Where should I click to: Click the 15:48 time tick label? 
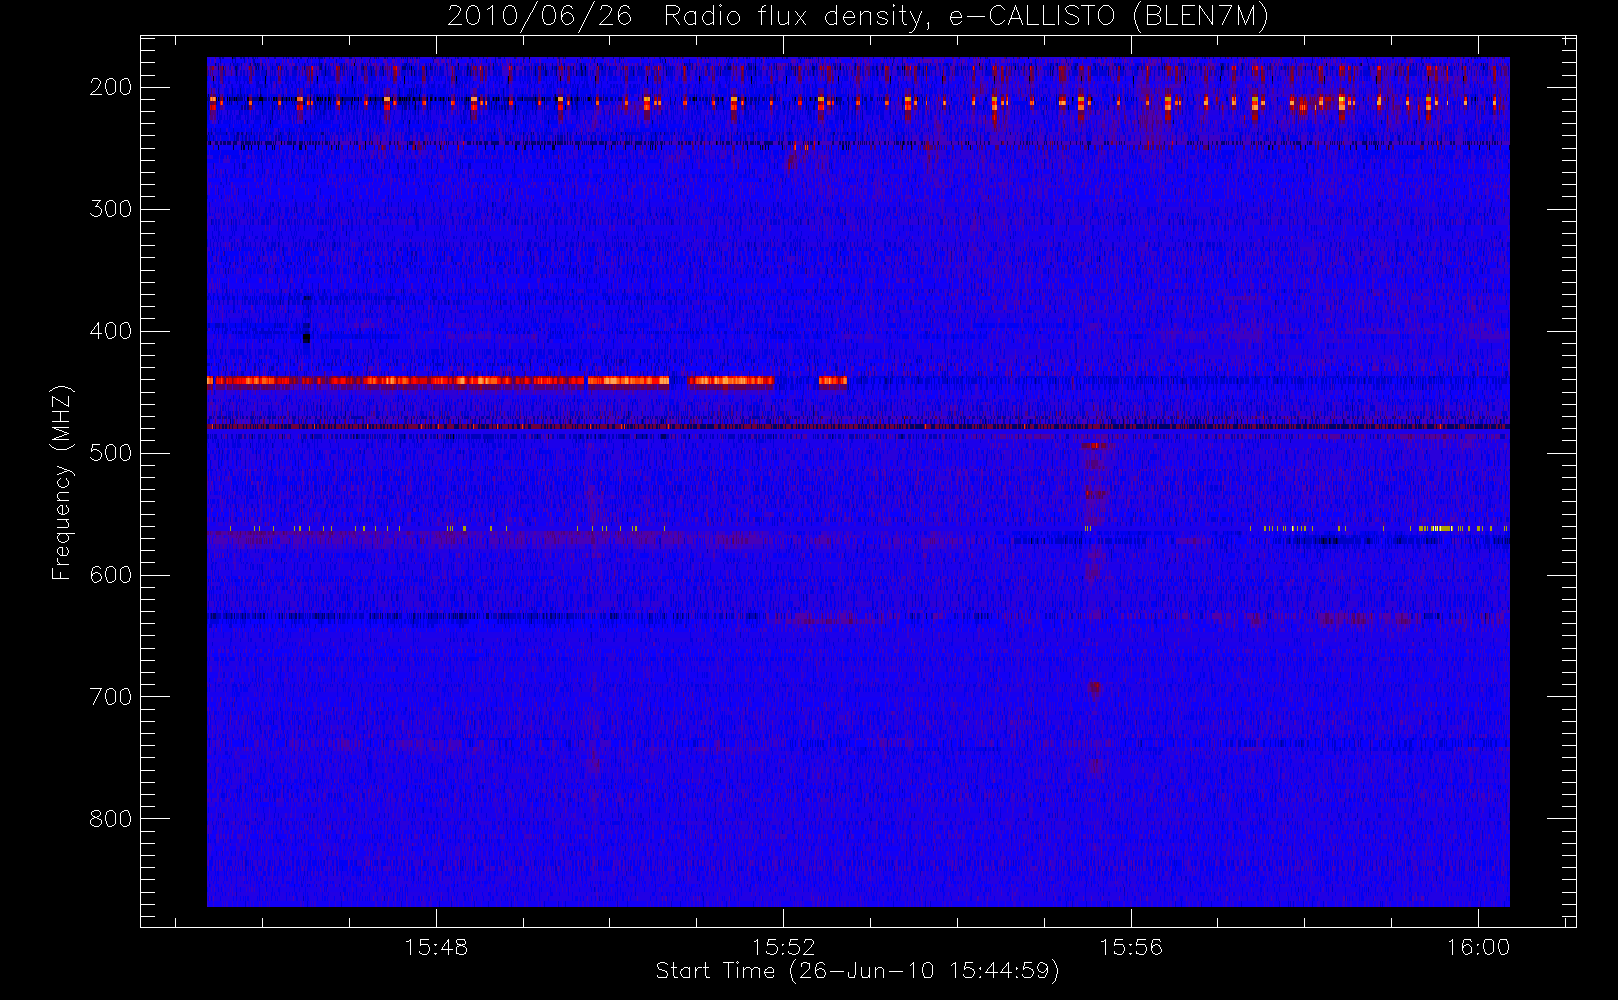(436, 947)
